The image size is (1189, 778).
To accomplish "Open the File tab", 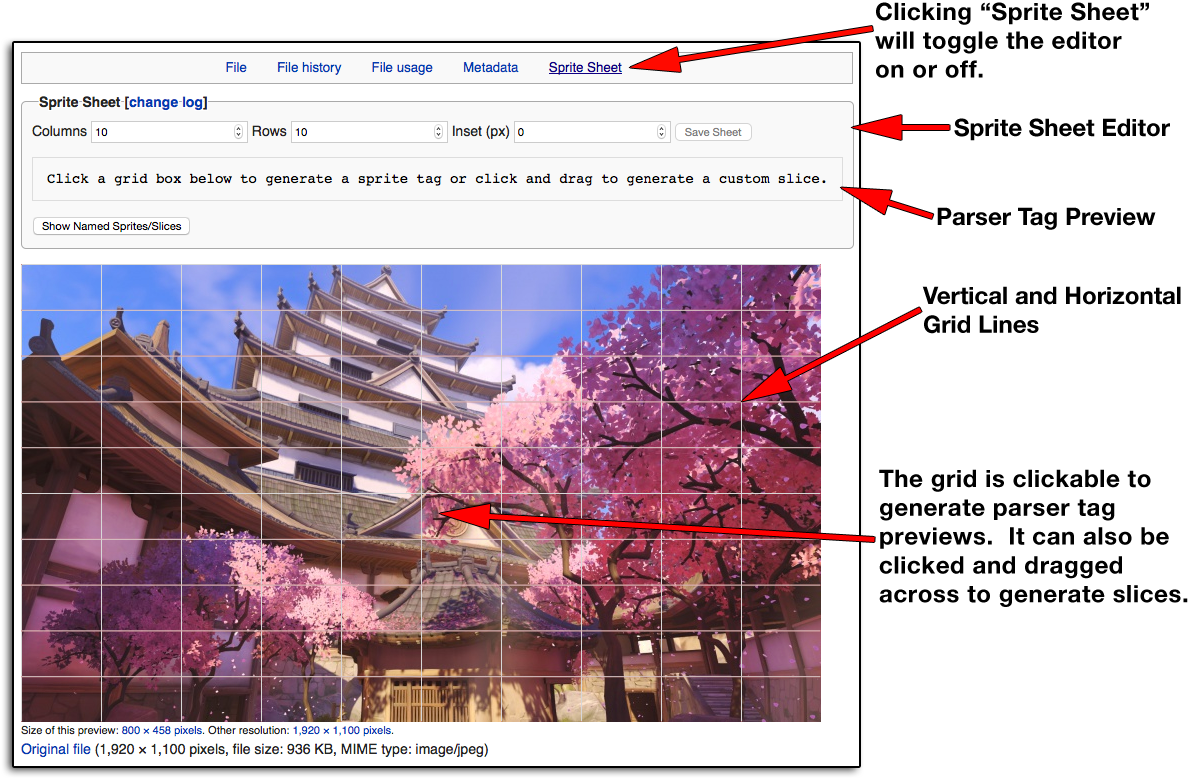I will [x=236, y=68].
